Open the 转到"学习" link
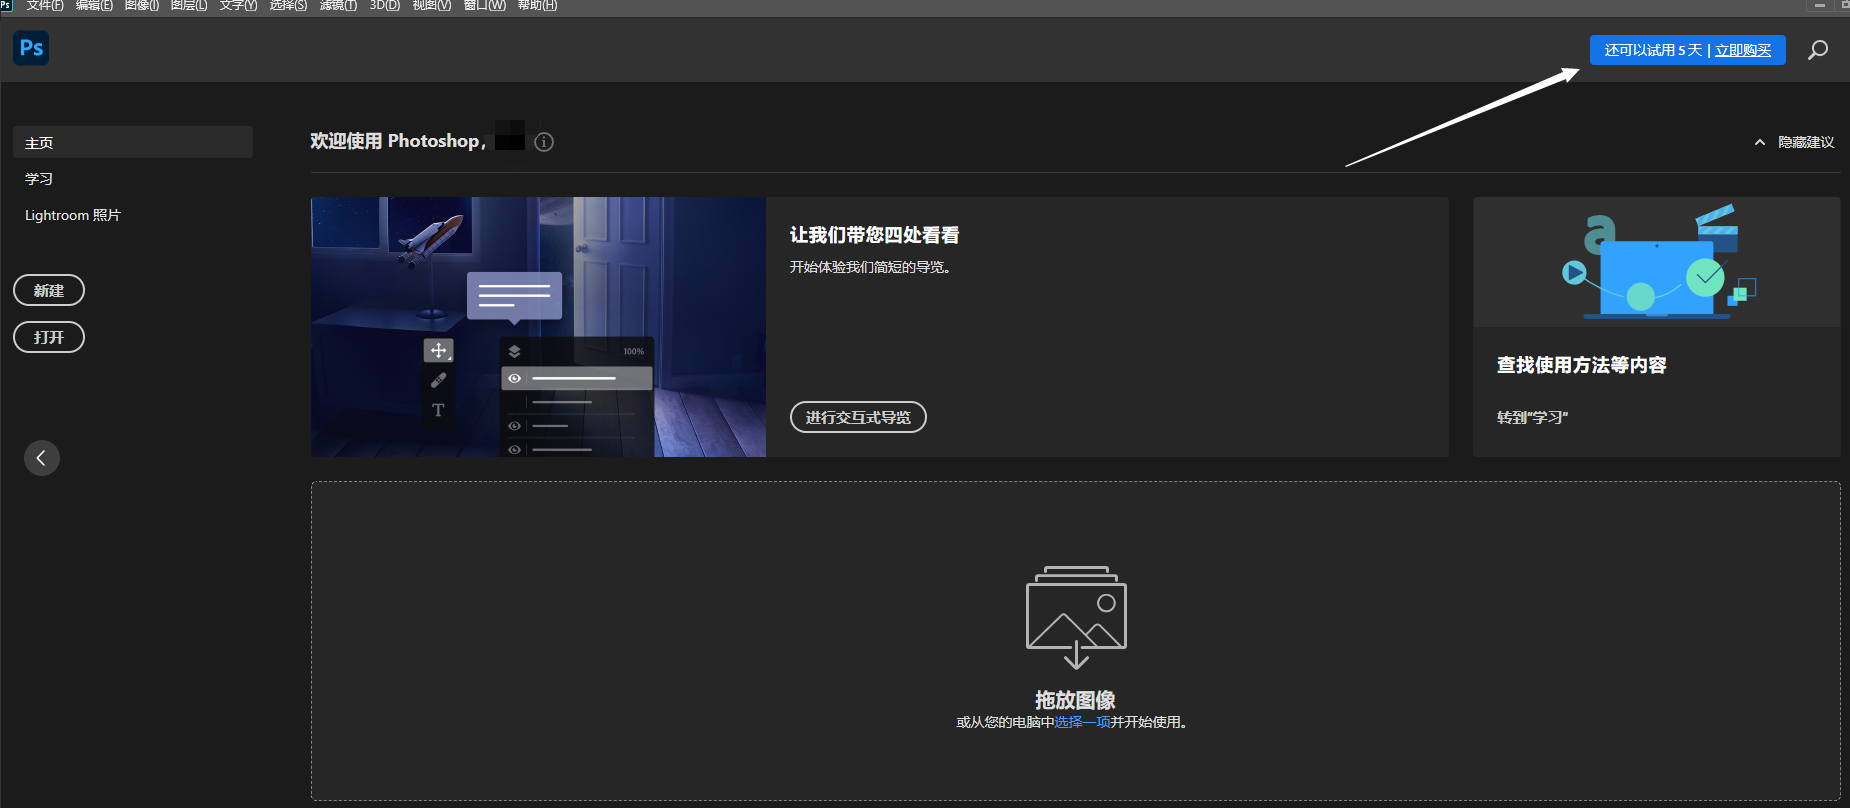Viewport: 1850px width, 808px height. 1532,417
